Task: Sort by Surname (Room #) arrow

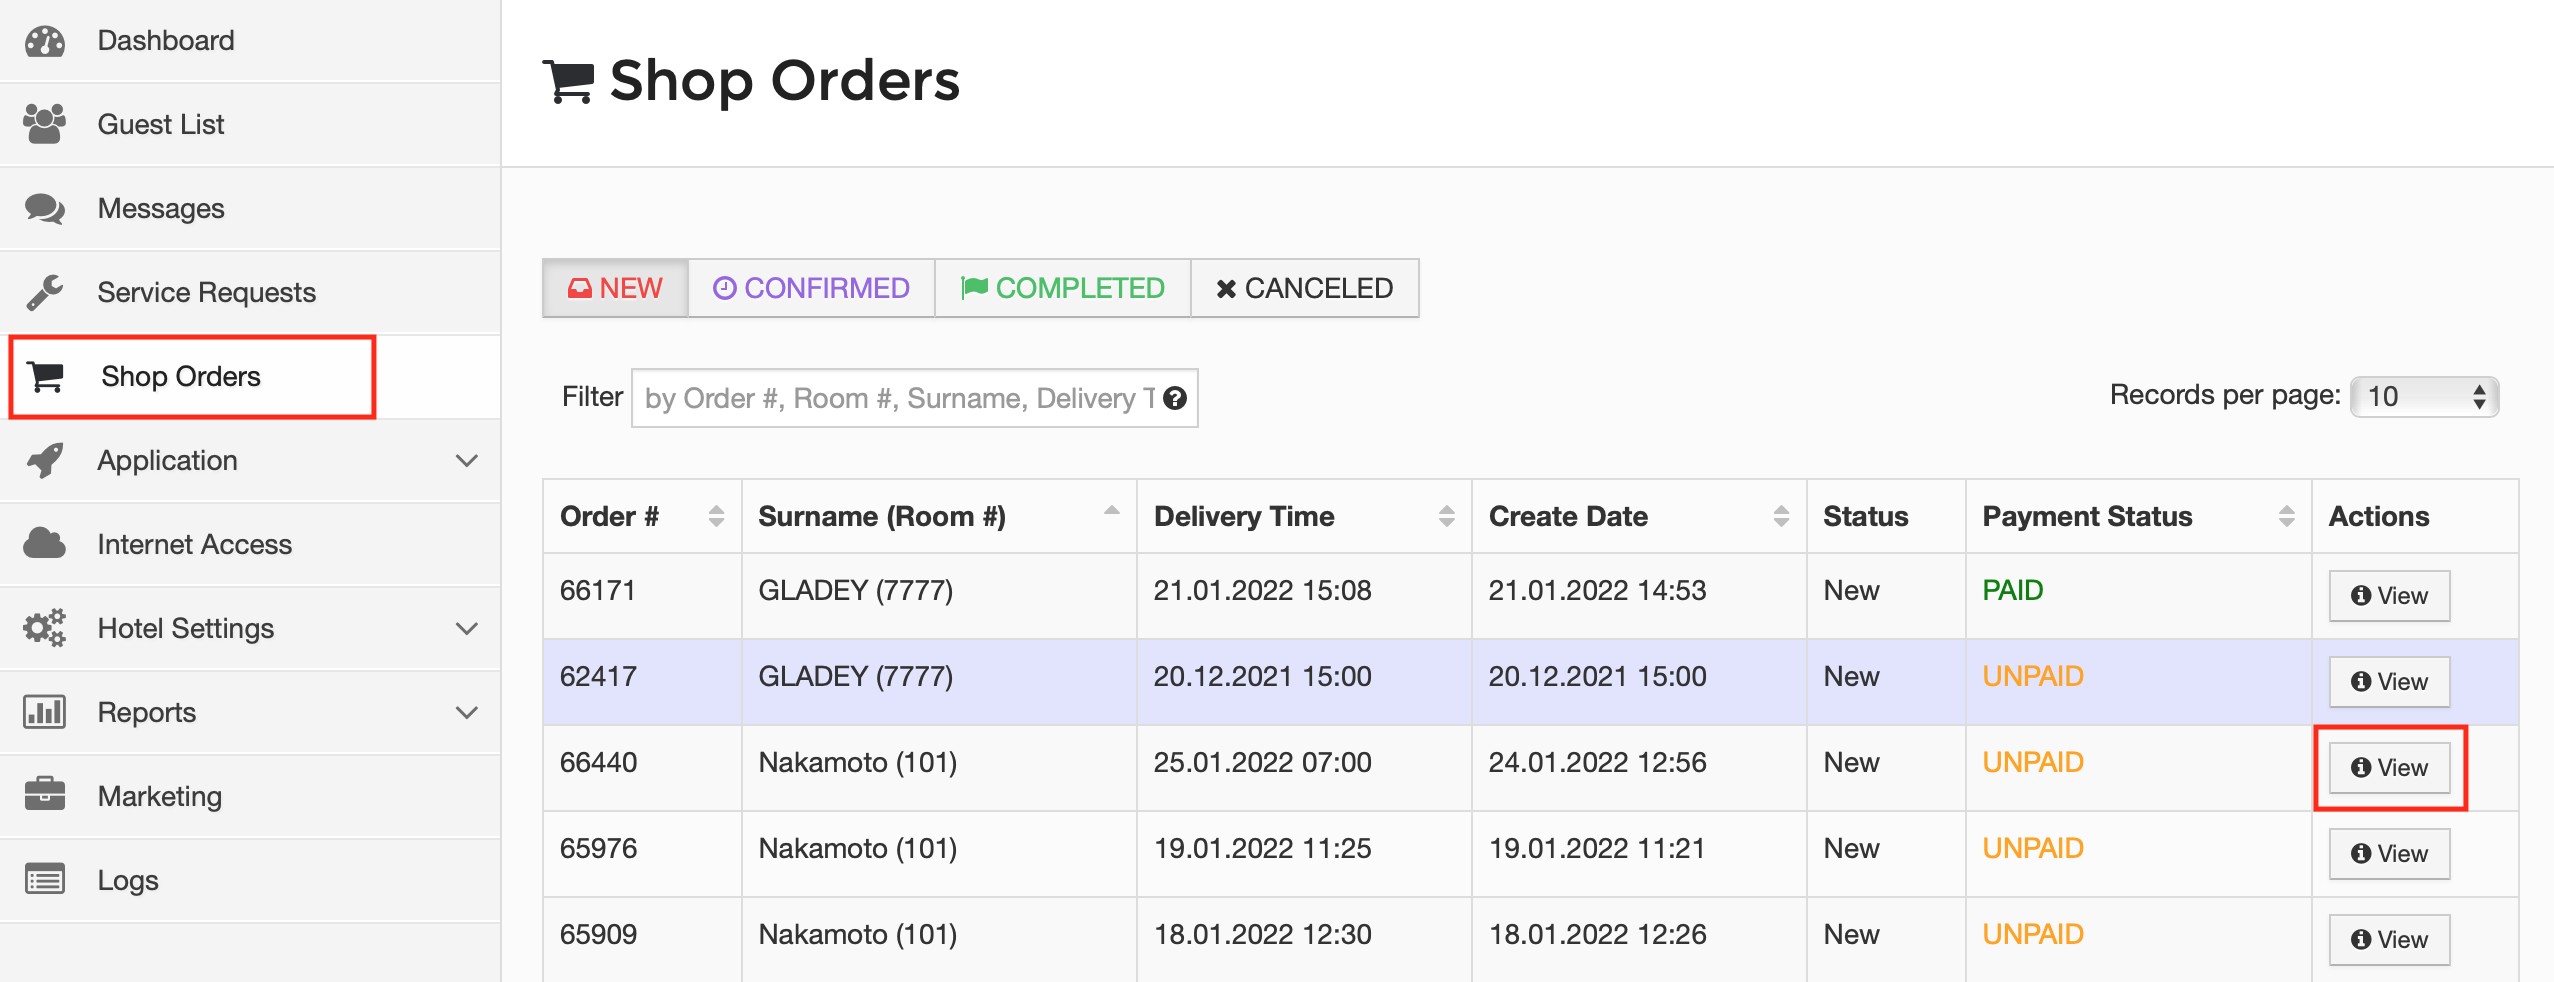Action: [1111, 511]
